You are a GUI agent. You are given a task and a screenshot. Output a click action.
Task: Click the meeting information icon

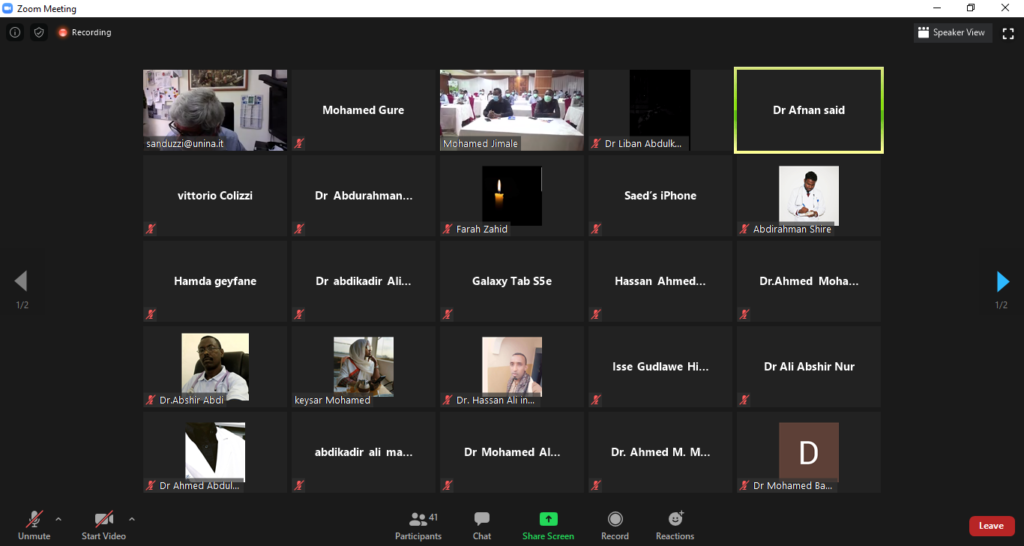click(x=15, y=32)
